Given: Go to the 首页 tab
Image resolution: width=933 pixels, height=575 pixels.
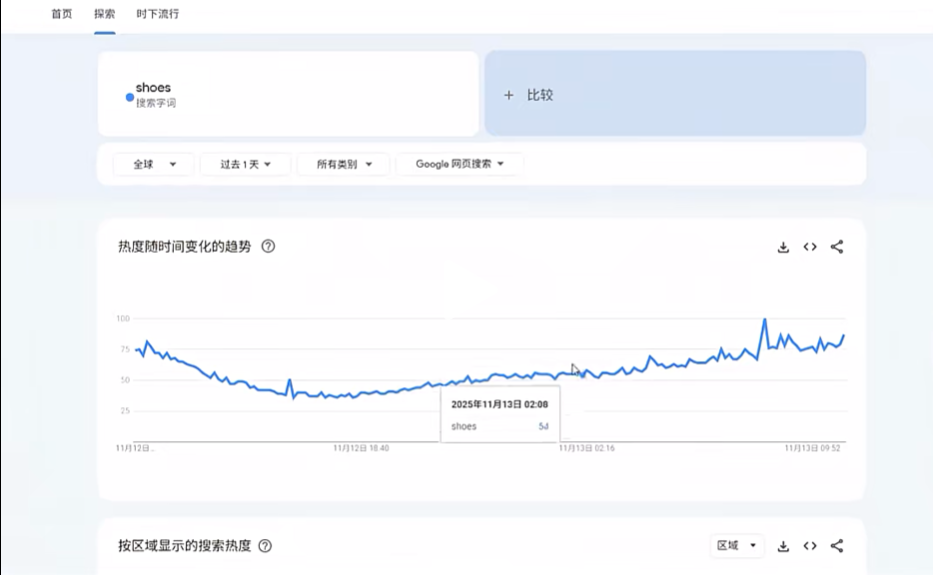Looking at the screenshot, I should click(62, 14).
